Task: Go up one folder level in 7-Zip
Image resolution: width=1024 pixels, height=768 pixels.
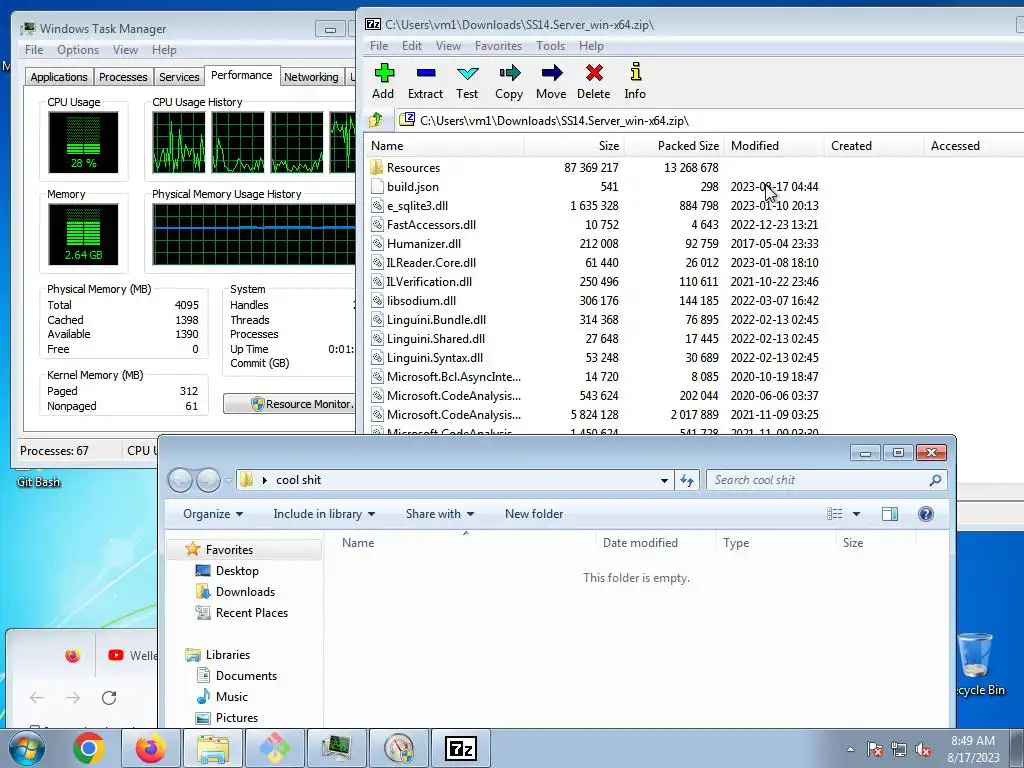Action: [376, 120]
